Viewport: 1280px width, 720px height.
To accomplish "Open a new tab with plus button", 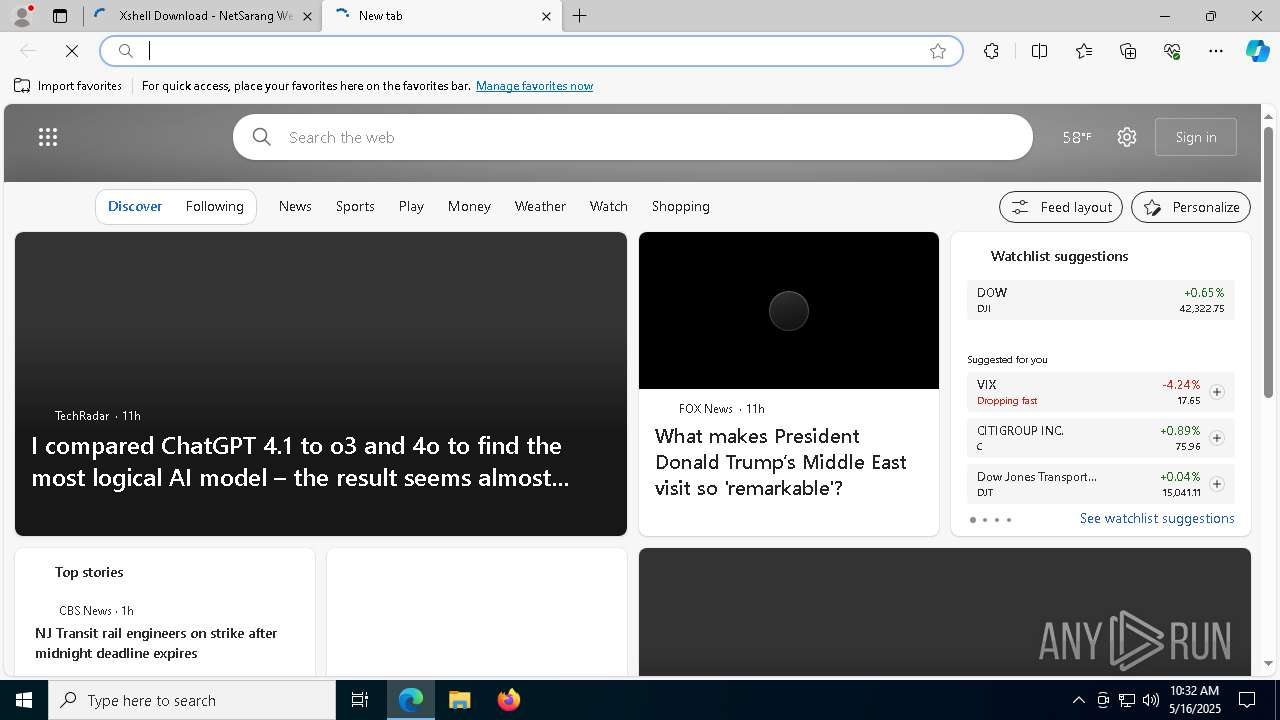I will point(580,16).
